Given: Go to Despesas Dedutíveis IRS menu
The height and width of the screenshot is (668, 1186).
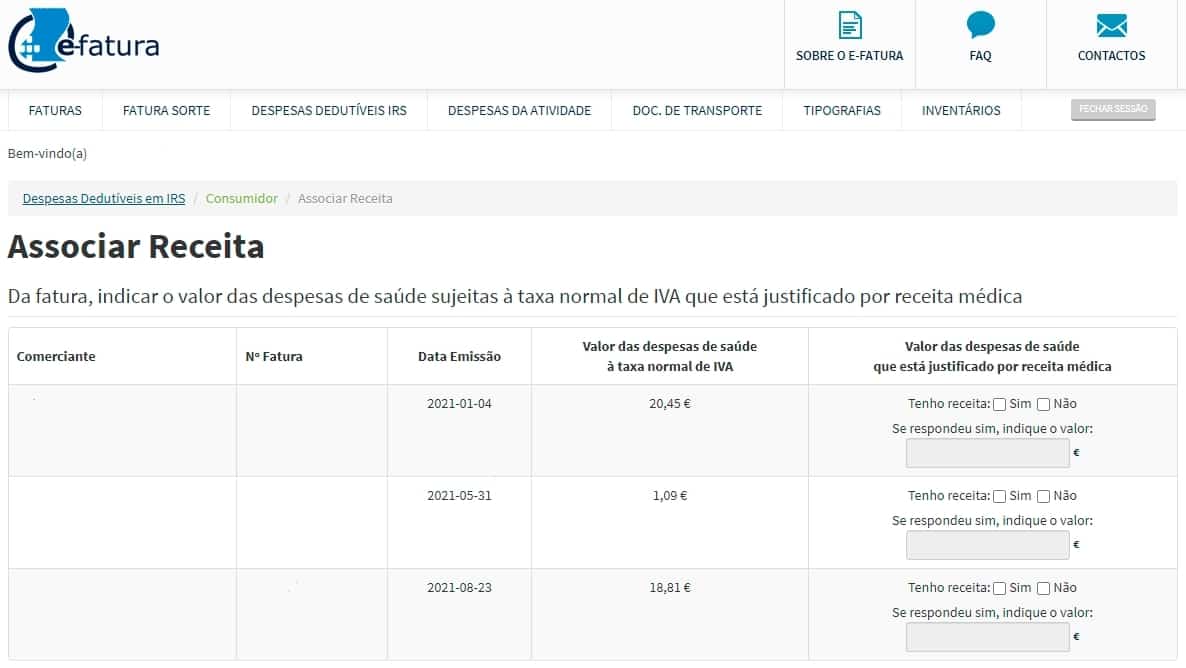Looking at the screenshot, I should click(x=329, y=111).
